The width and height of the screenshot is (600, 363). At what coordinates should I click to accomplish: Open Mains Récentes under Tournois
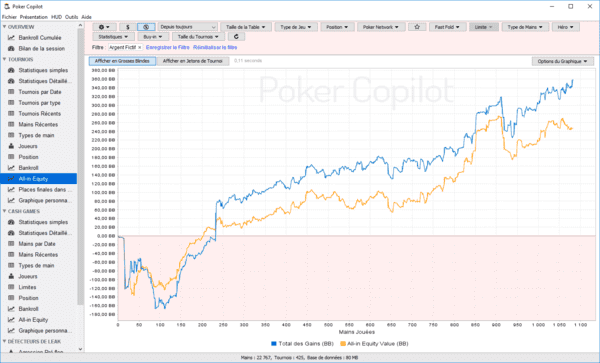[38, 125]
